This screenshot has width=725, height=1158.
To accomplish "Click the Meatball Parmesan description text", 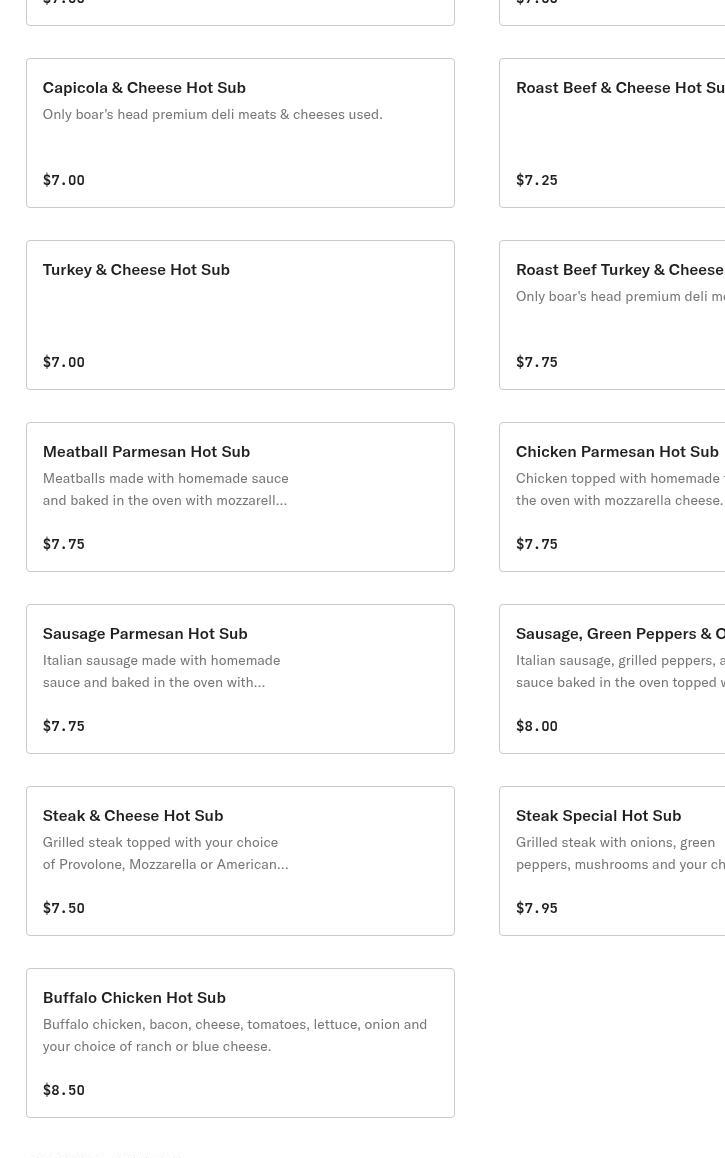I will pos(165,489).
